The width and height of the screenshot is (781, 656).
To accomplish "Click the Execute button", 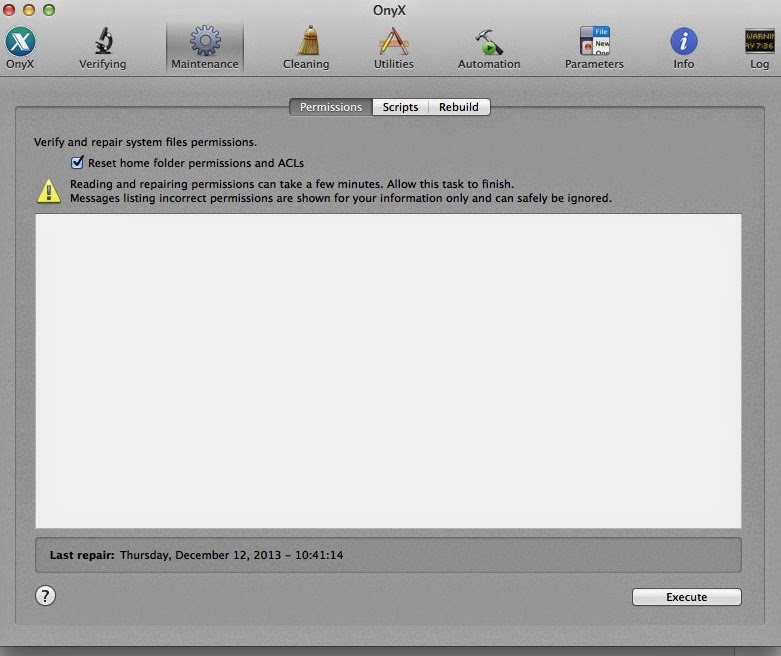I will point(686,597).
